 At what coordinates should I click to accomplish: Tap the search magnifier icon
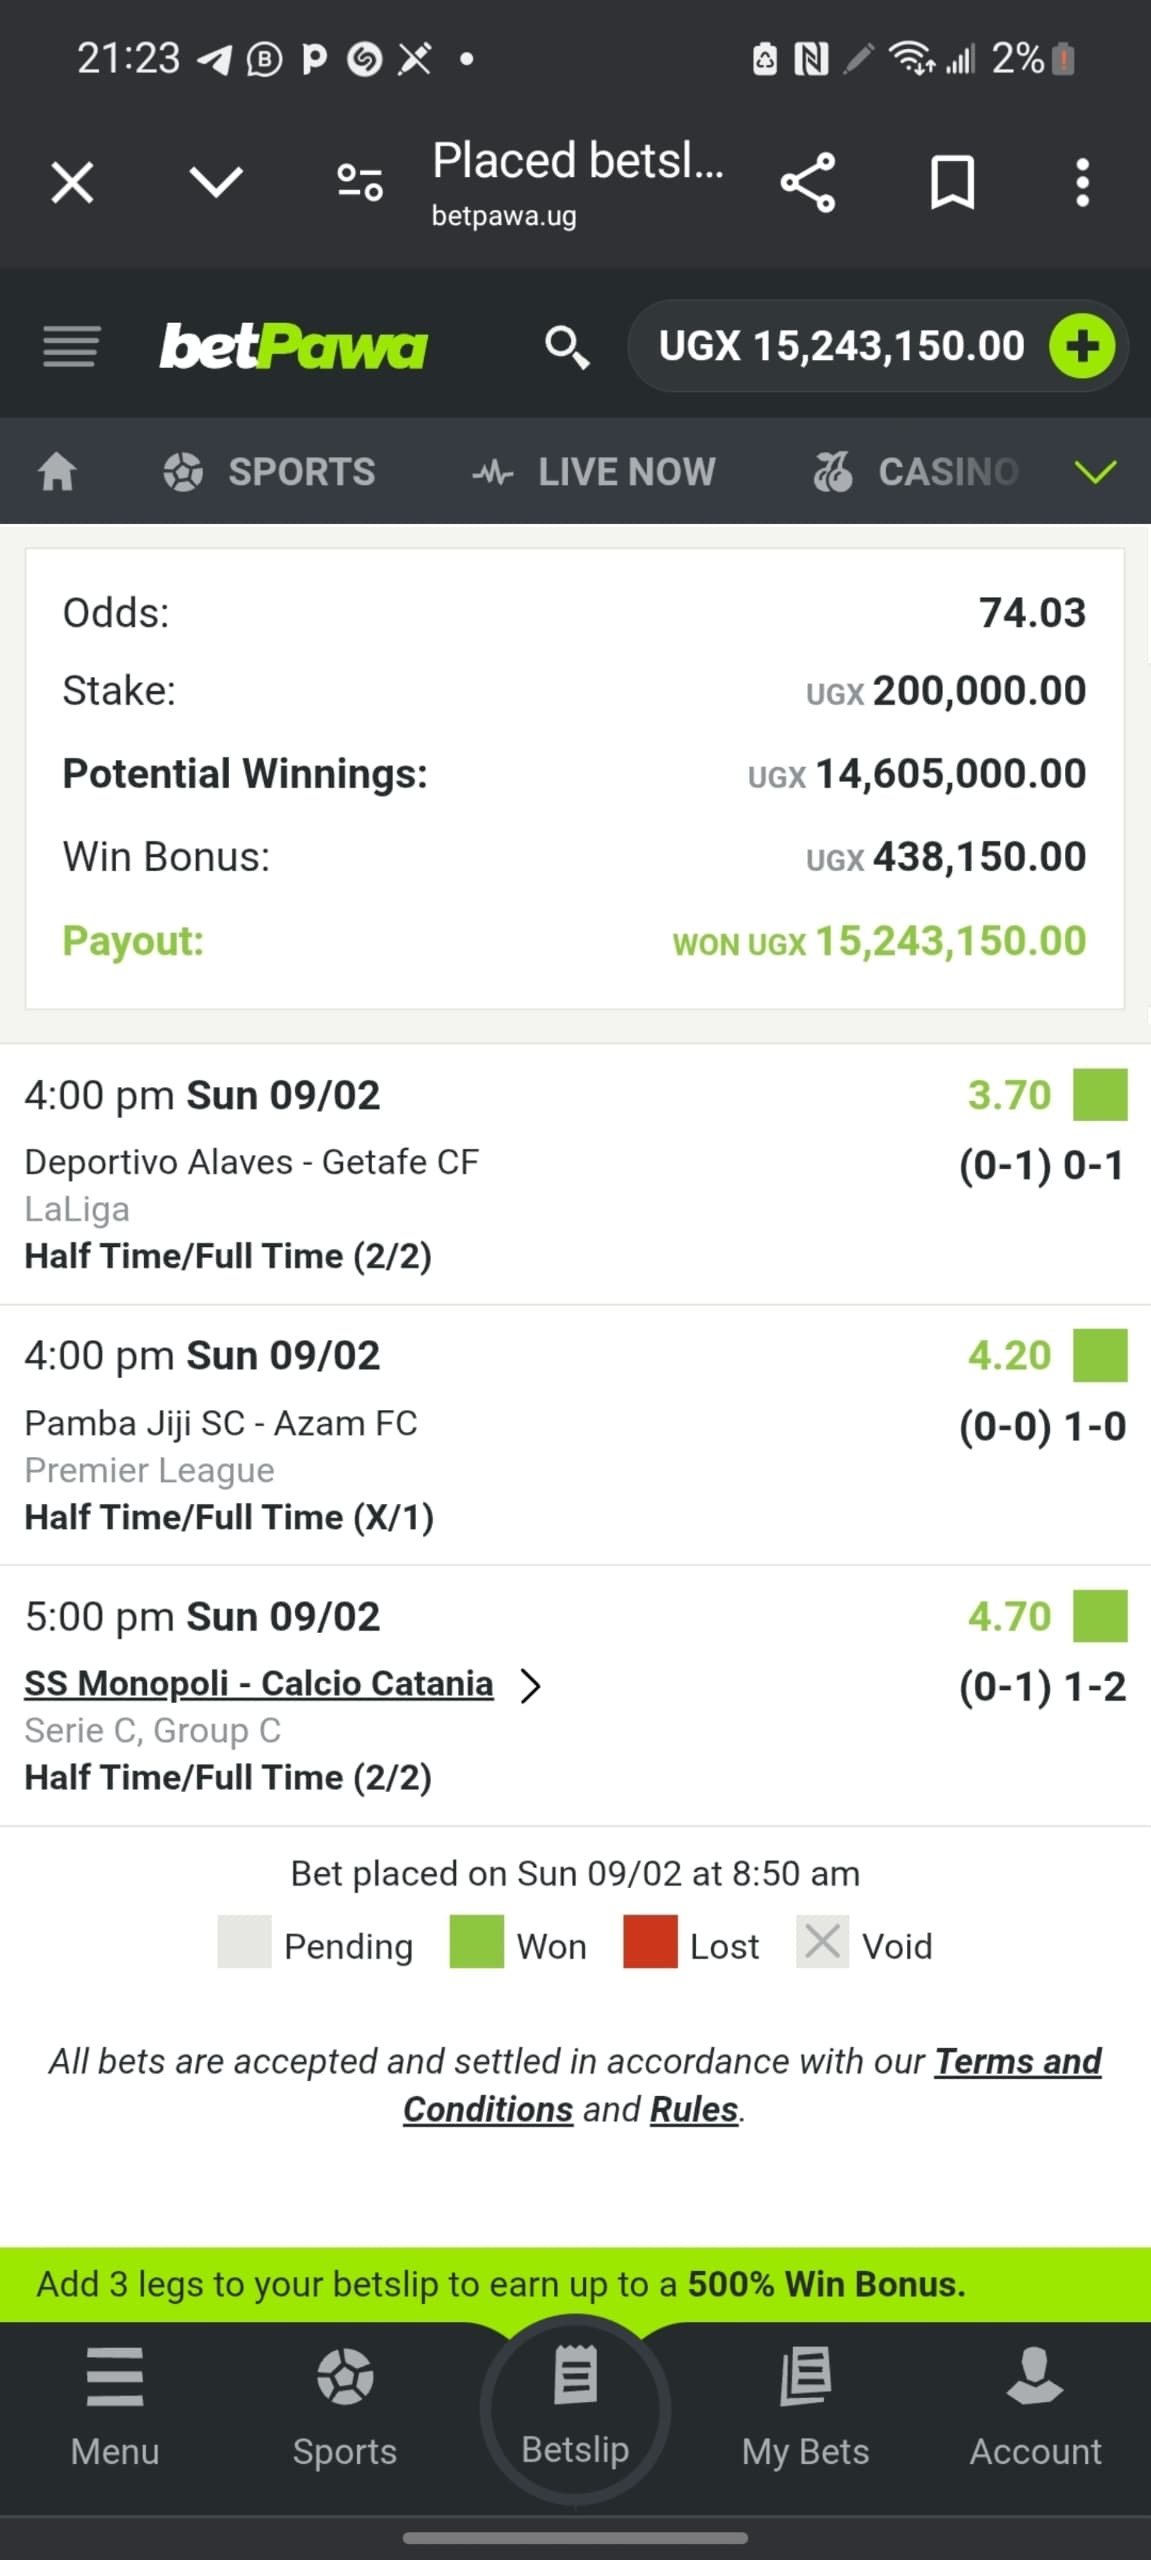(566, 346)
